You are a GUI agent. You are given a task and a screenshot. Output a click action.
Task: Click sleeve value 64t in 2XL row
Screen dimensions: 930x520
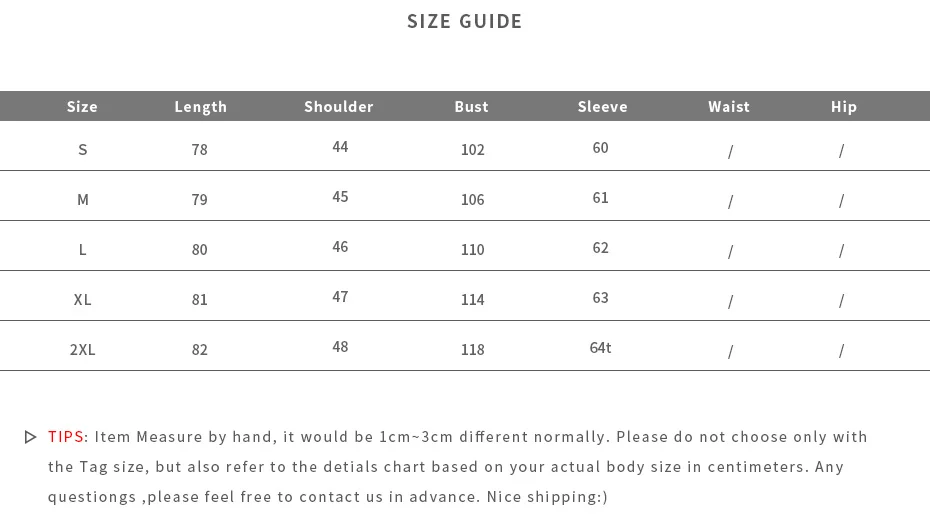coord(600,347)
